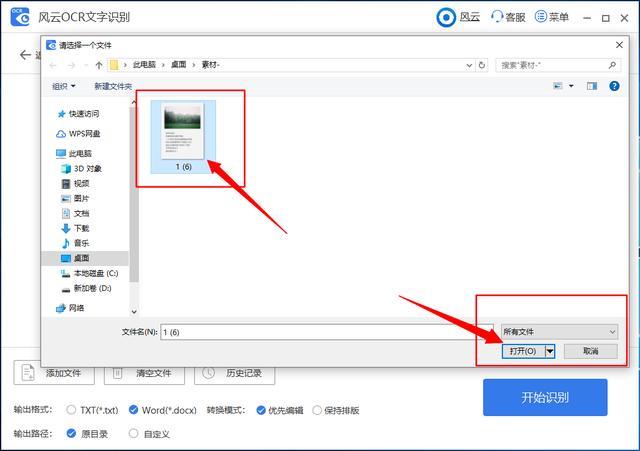
Task: Select 网络 in the sidebar
Action: click(70, 308)
